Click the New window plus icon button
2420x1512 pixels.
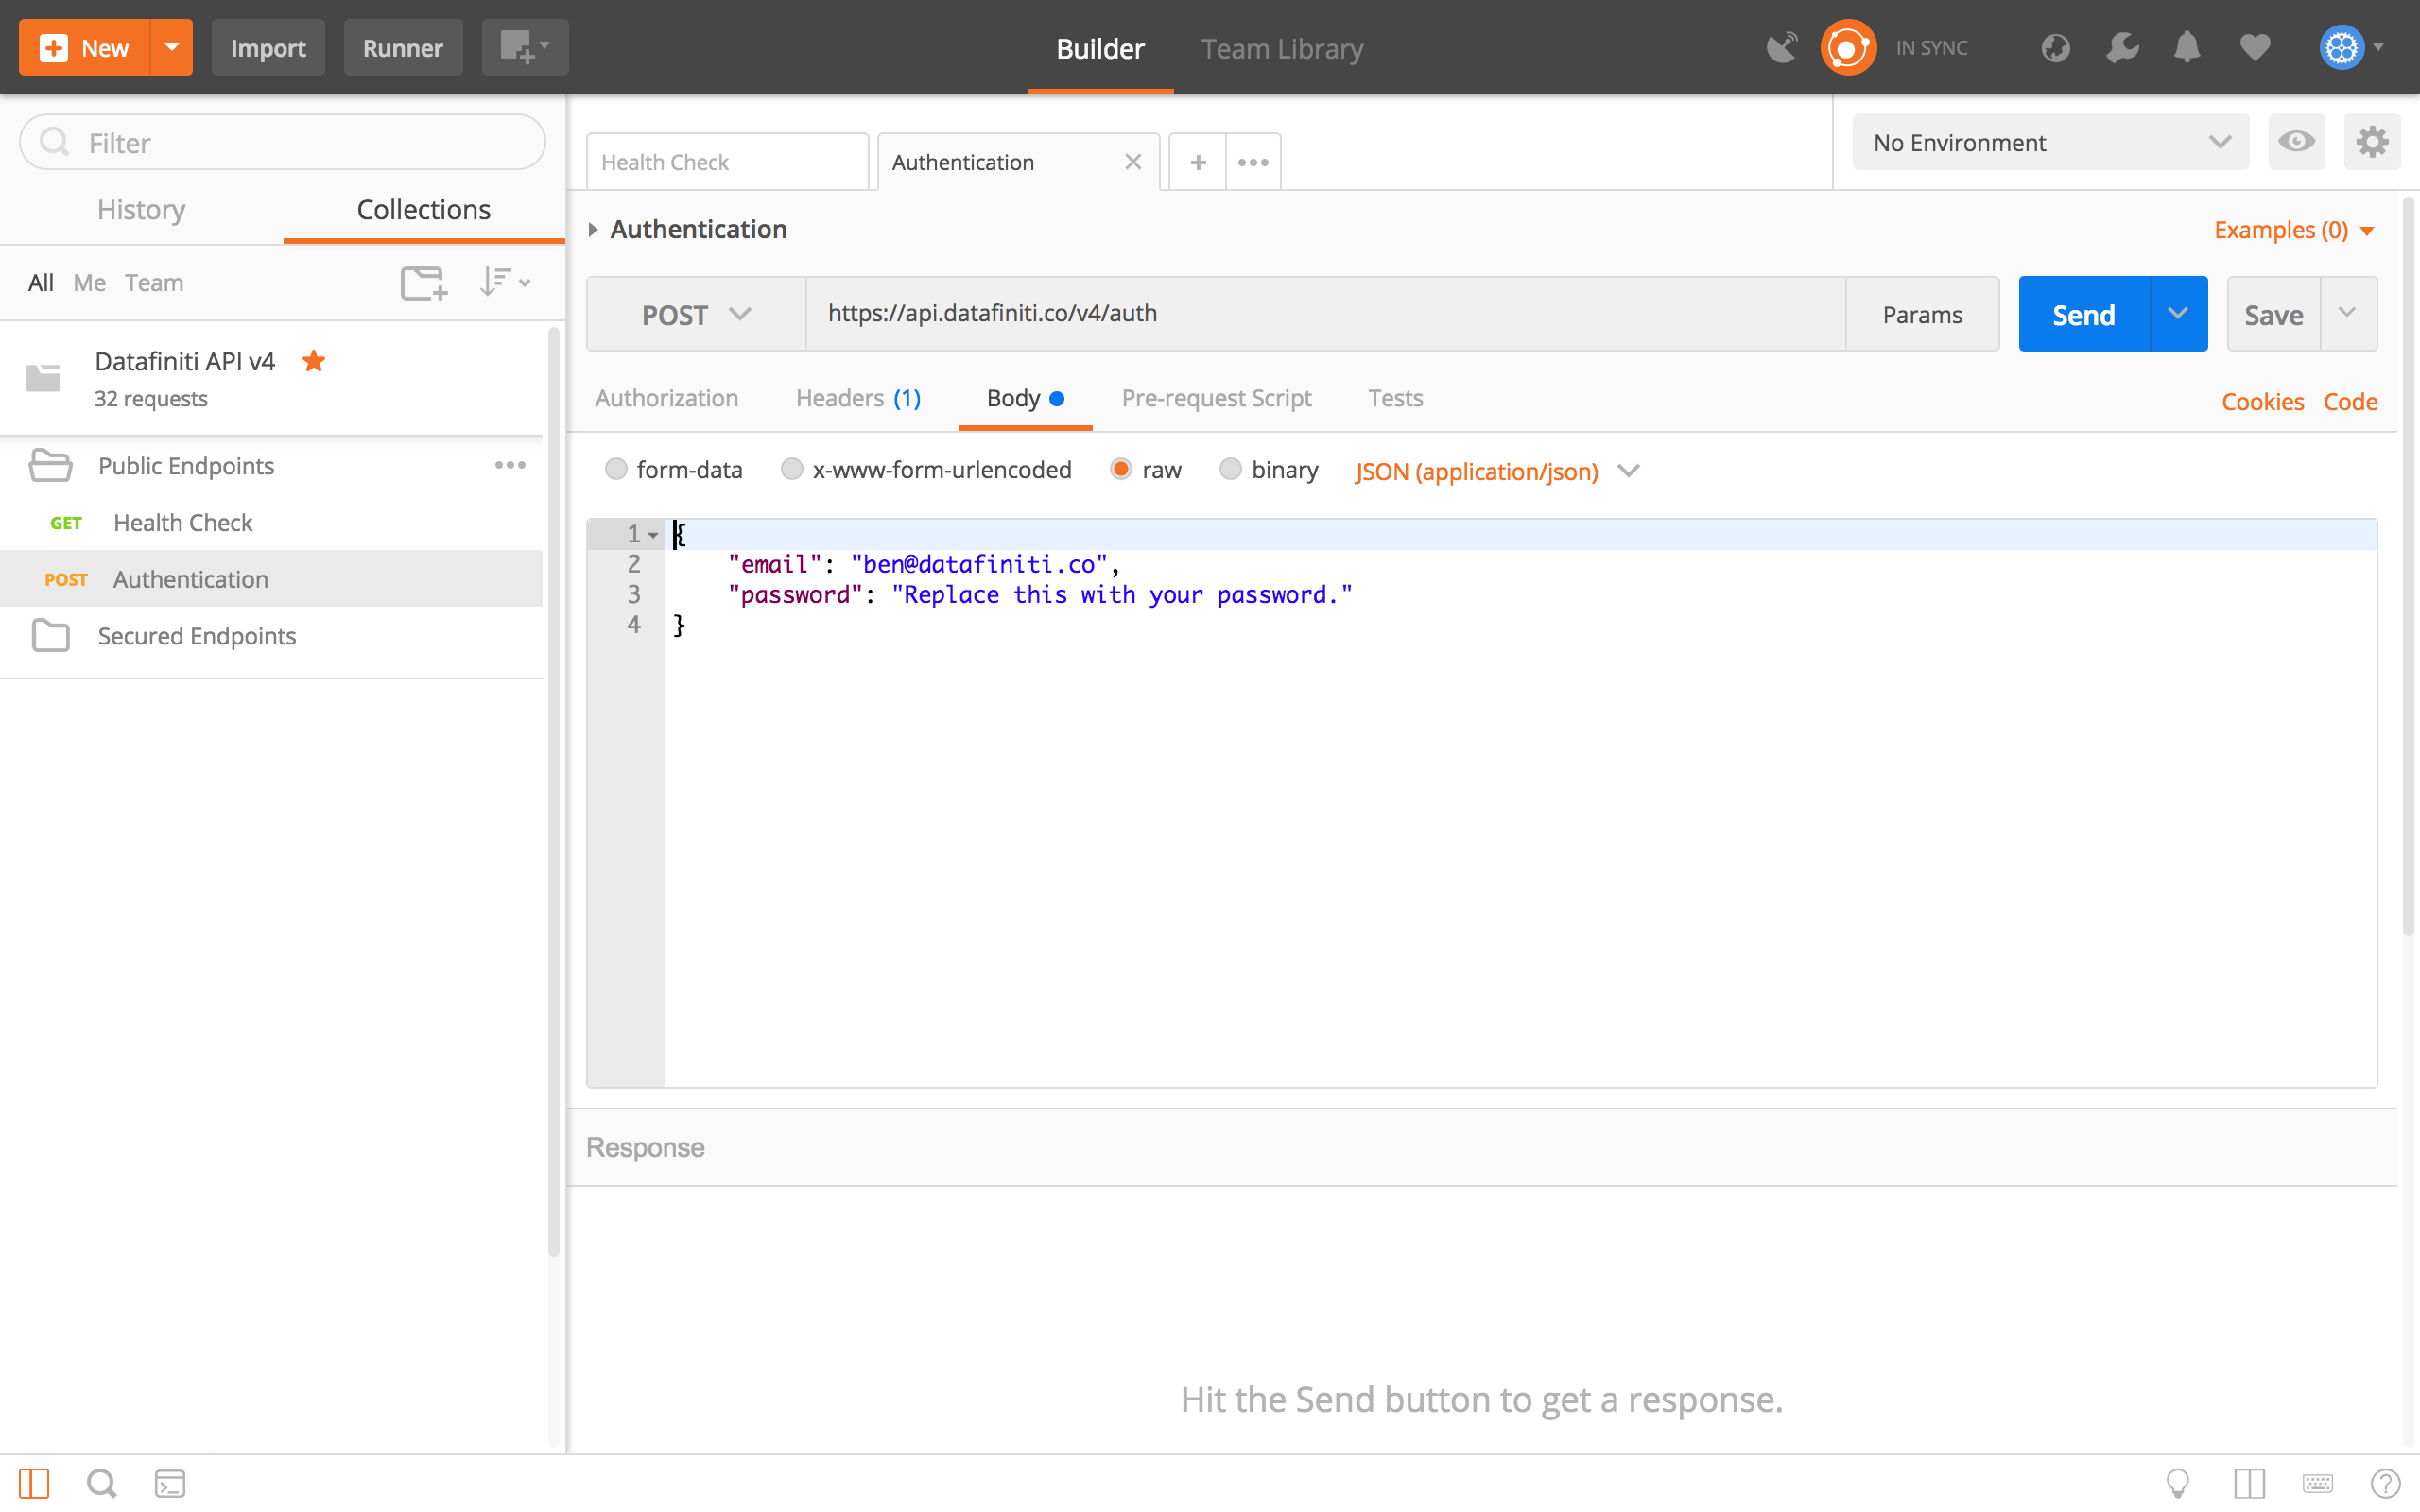coord(524,47)
